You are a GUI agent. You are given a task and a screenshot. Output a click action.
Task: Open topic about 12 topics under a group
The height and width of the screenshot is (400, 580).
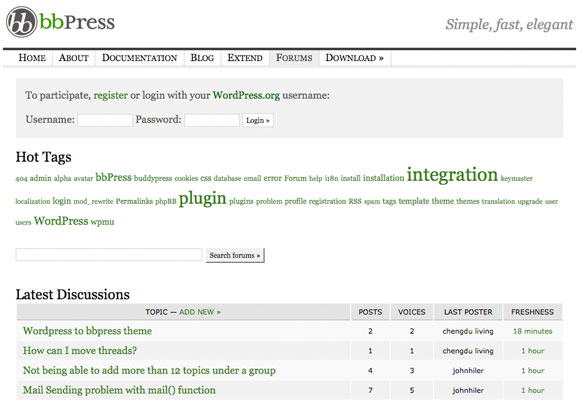[x=149, y=370]
